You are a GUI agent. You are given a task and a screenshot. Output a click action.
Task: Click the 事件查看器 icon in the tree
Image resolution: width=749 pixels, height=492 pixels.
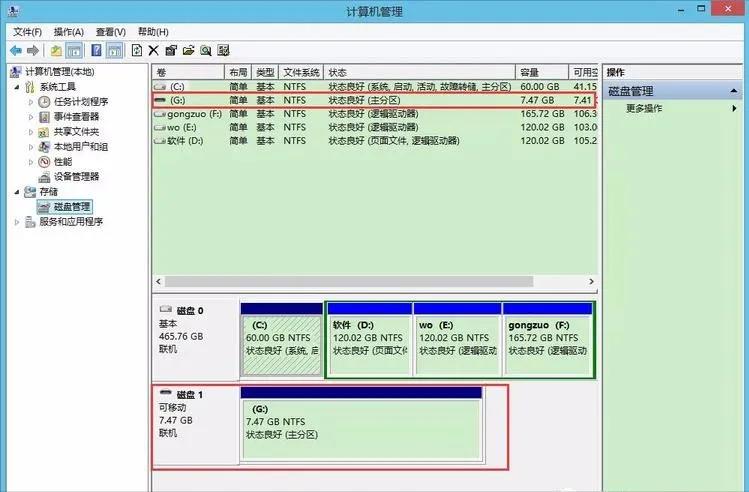click(44, 117)
